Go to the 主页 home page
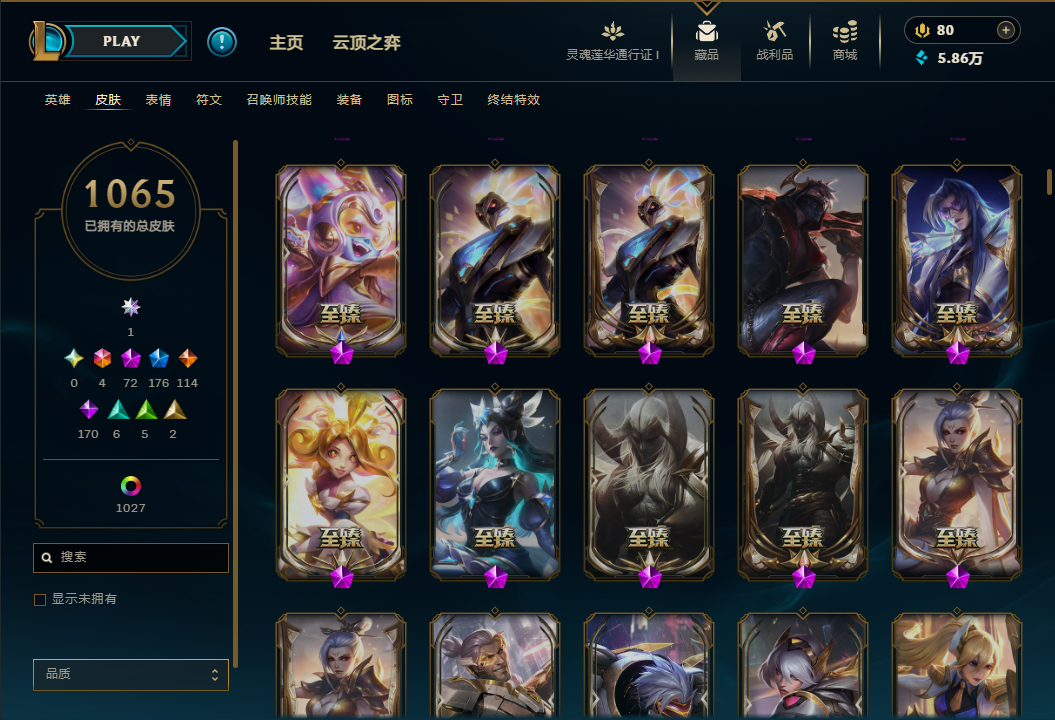Image resolution: width=1055 pixels, height=720 pixels. (286, 42)
